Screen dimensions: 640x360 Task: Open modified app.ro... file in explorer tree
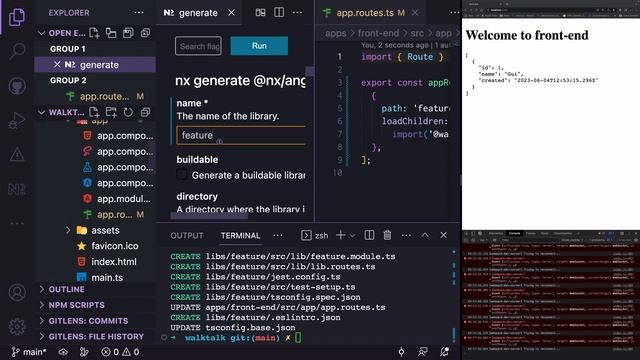(114, 214)
